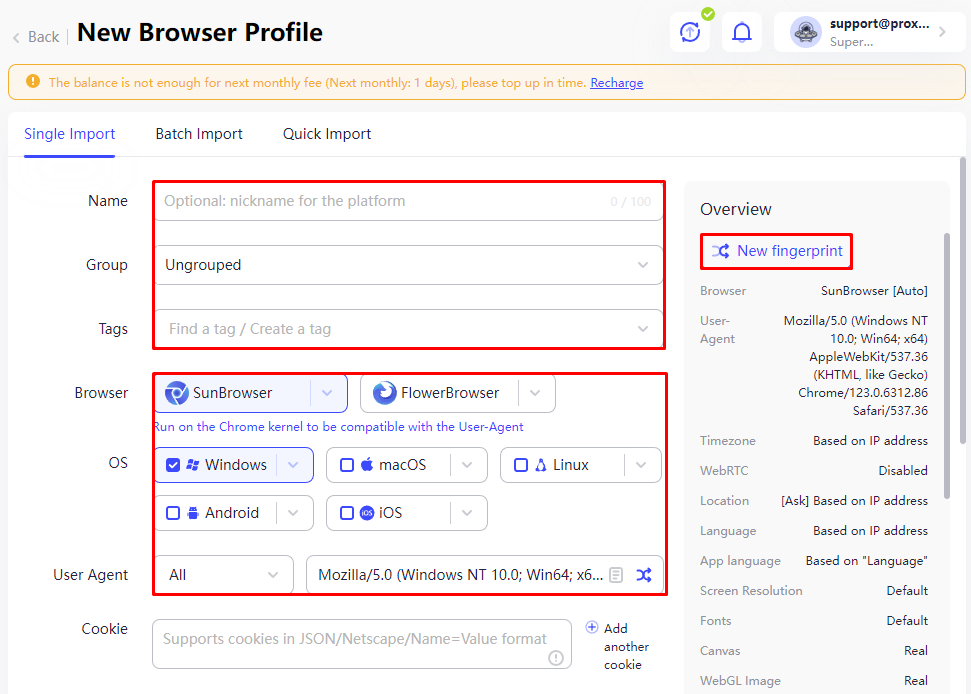Check the macOS checkbox
This screenshot has height=694, width=971.
click(x=347, y=465)
